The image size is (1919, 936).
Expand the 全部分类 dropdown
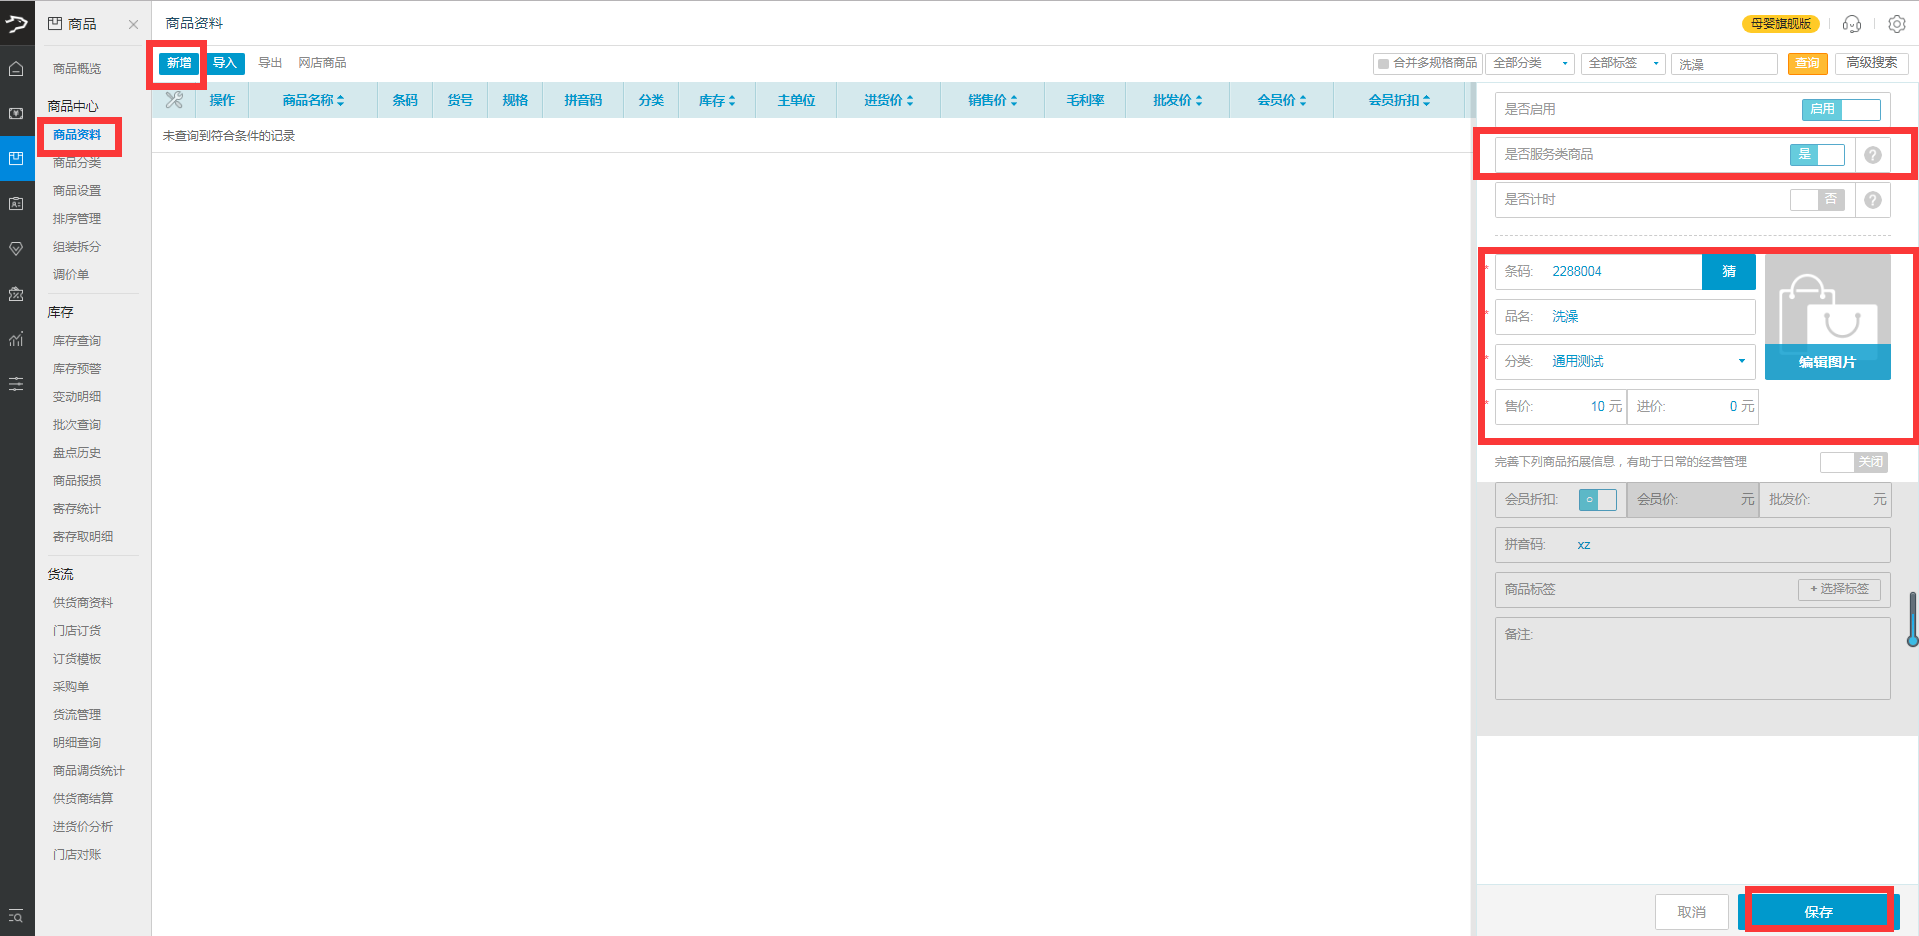point(1529,64)
